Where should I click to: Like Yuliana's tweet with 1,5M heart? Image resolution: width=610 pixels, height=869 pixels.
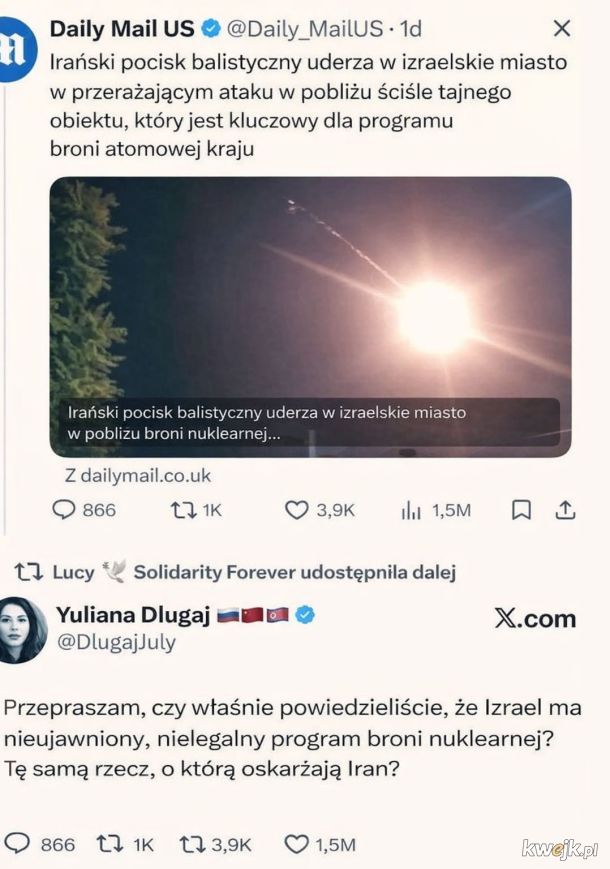pos(320,845)
